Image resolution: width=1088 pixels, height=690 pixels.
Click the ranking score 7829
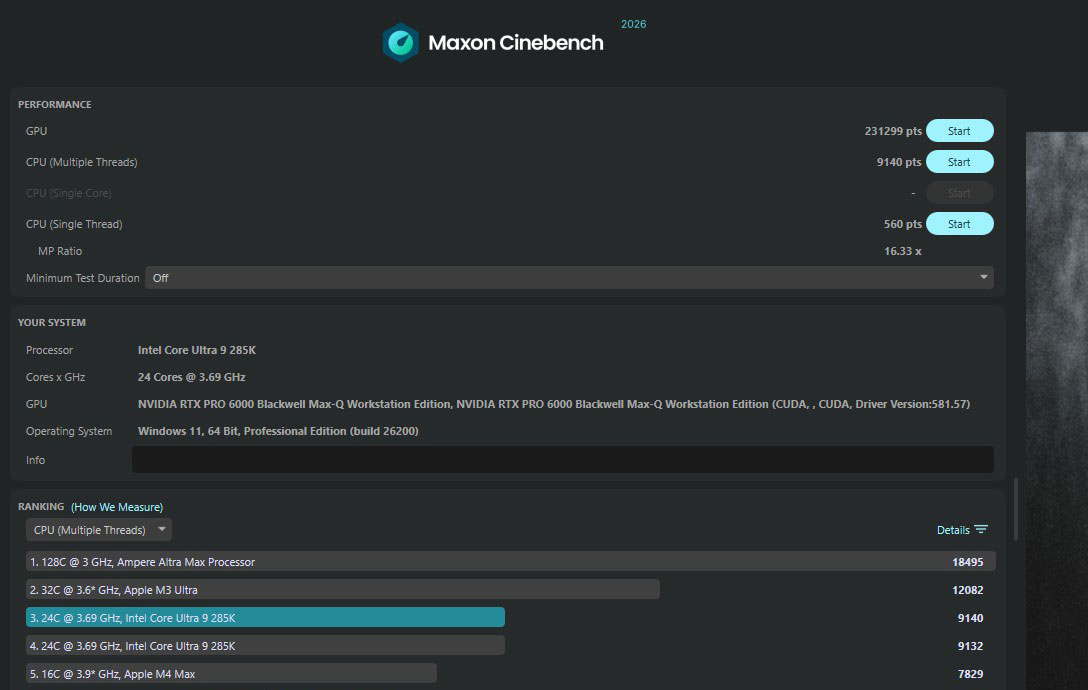[970, 674]
